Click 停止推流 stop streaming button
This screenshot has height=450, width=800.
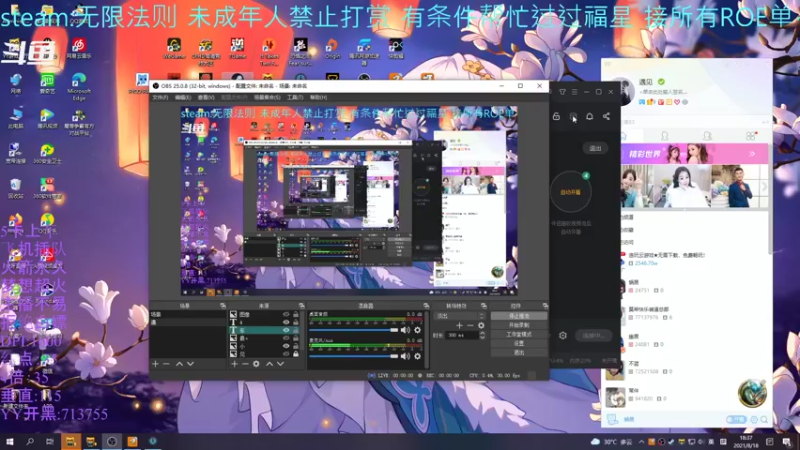click(x=519, y=316)
